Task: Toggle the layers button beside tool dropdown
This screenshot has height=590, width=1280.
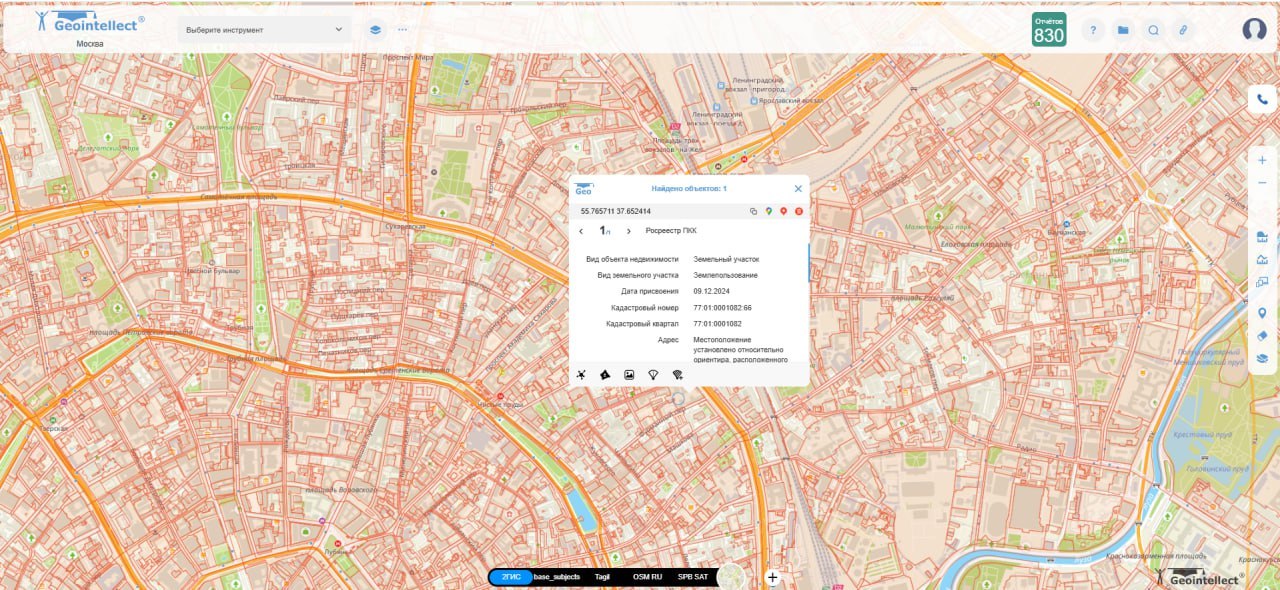Action: [375, 30]
